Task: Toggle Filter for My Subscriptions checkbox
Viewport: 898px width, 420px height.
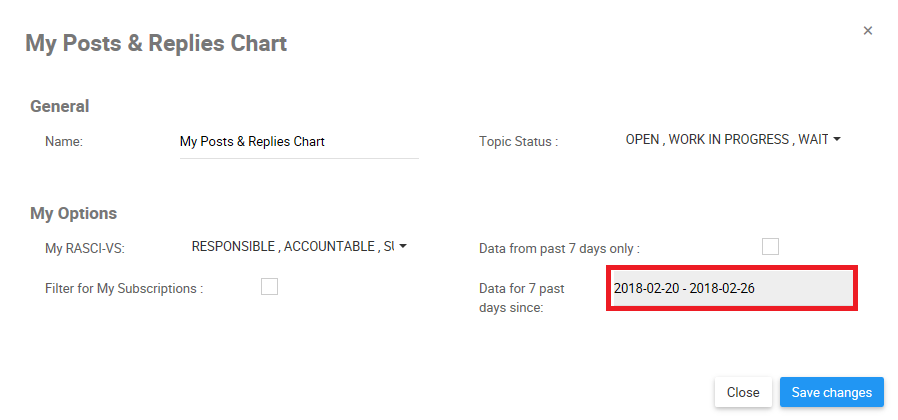Action: [x=269, y=287]
